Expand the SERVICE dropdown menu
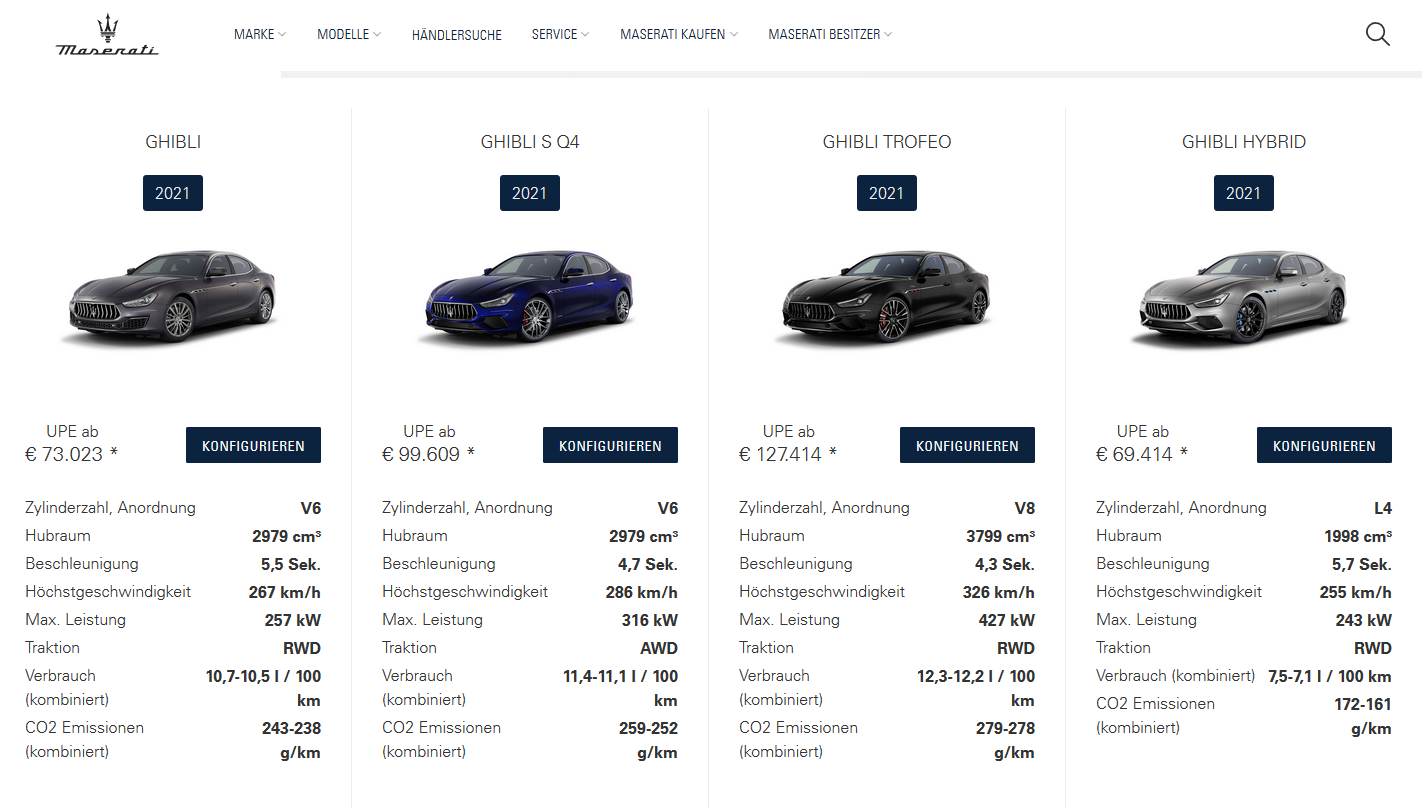 coord(560,34)
